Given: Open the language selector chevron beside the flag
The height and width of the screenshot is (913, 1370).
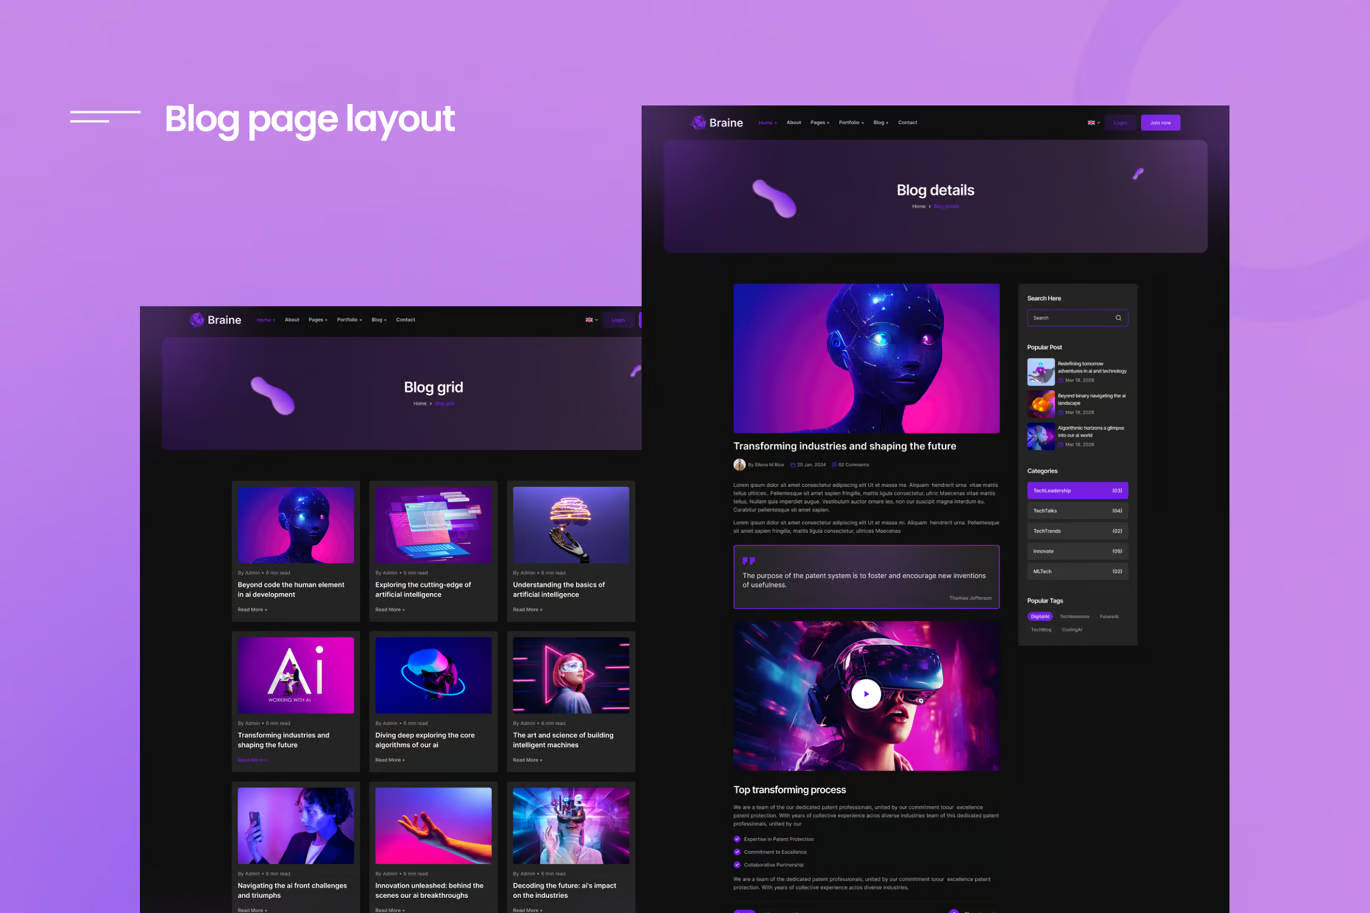Looking at the screenshot, I should pos(1099,122).
